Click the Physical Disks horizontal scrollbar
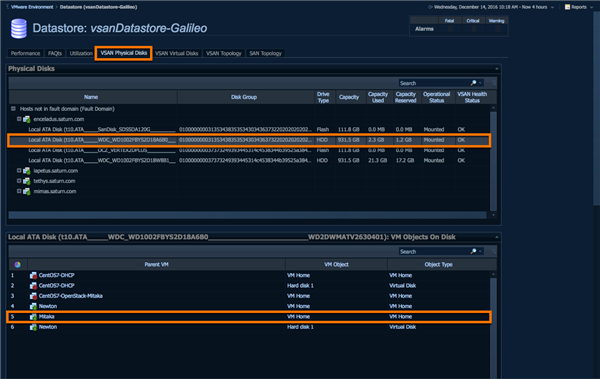 click(247, 215)
